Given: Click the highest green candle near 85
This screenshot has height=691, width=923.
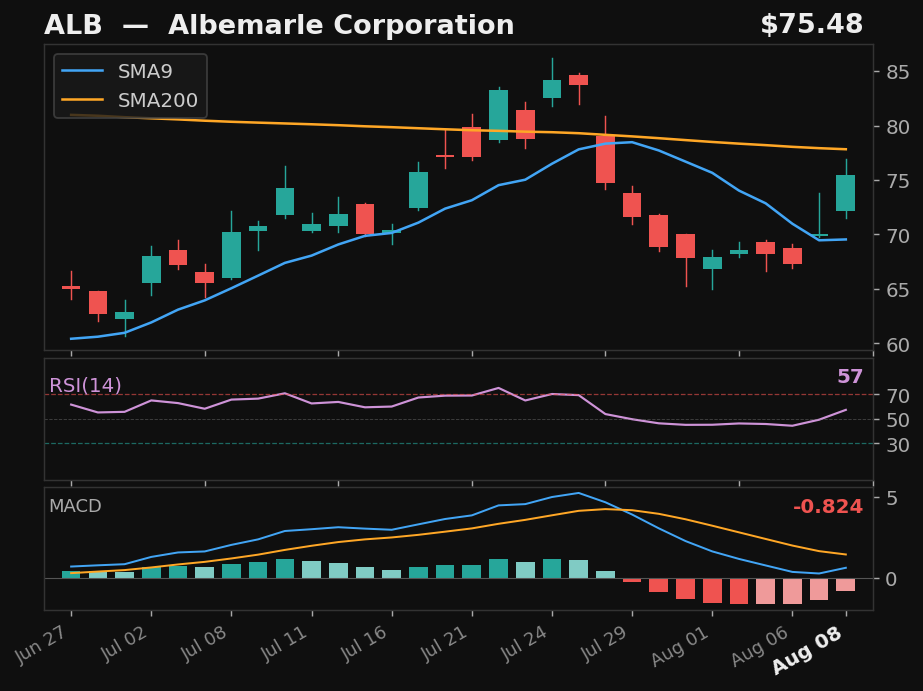Looking at the screenshot, I should click(552, 88).
